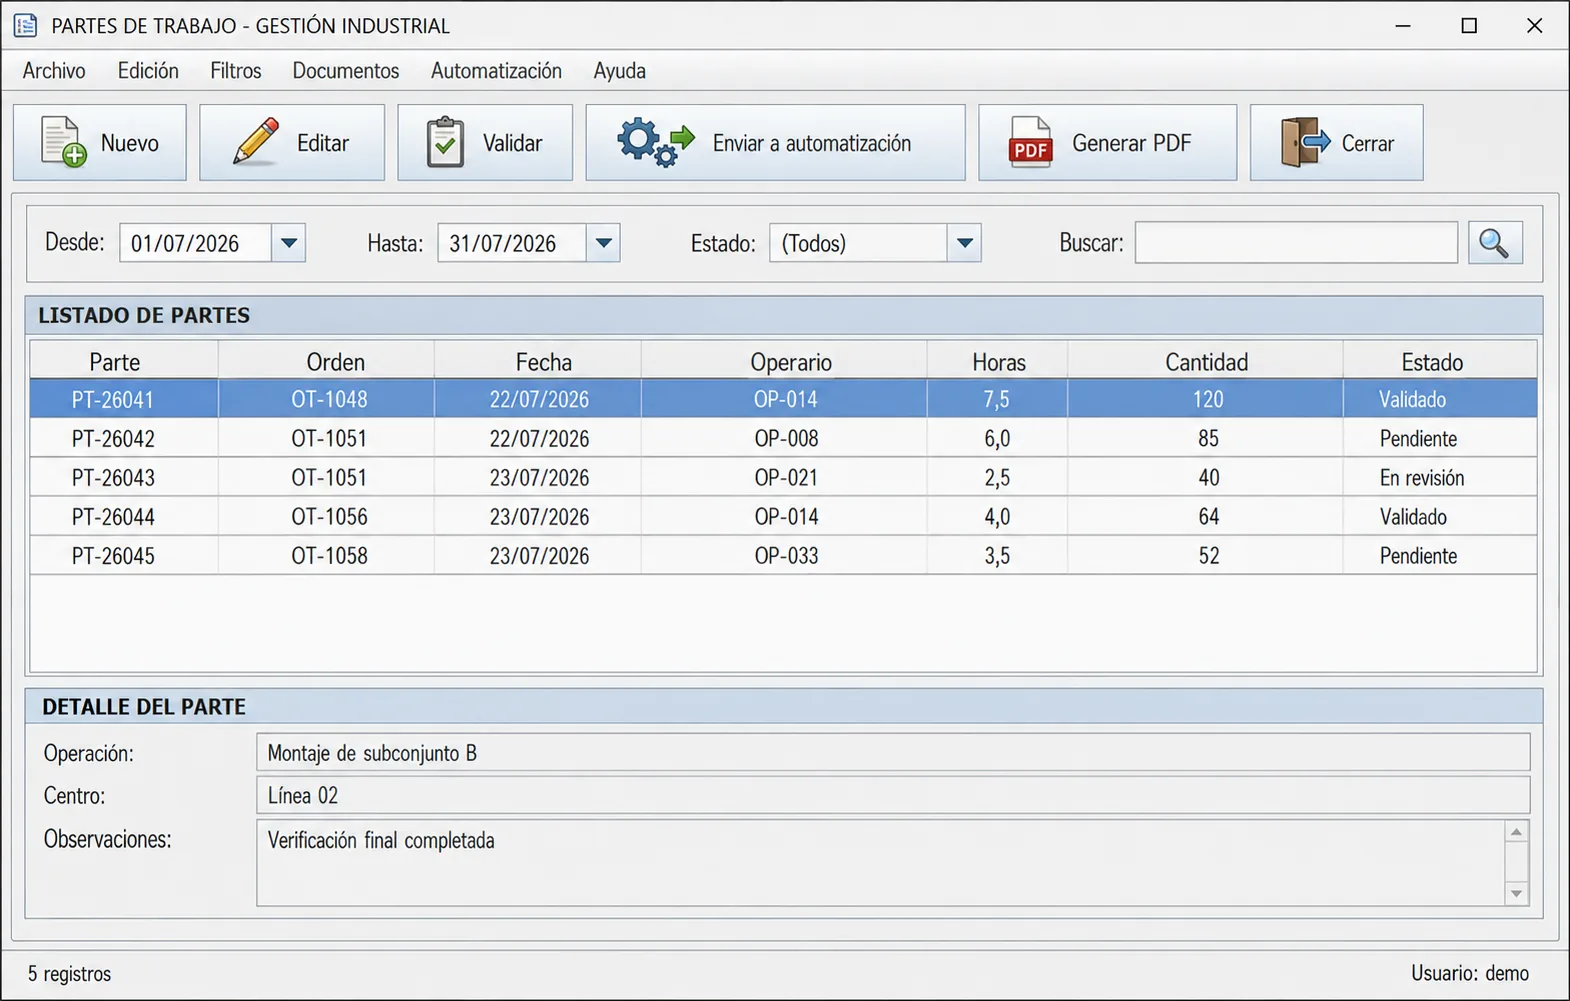
Task: Select row PT-26042
Action: [x=783, y=438]
